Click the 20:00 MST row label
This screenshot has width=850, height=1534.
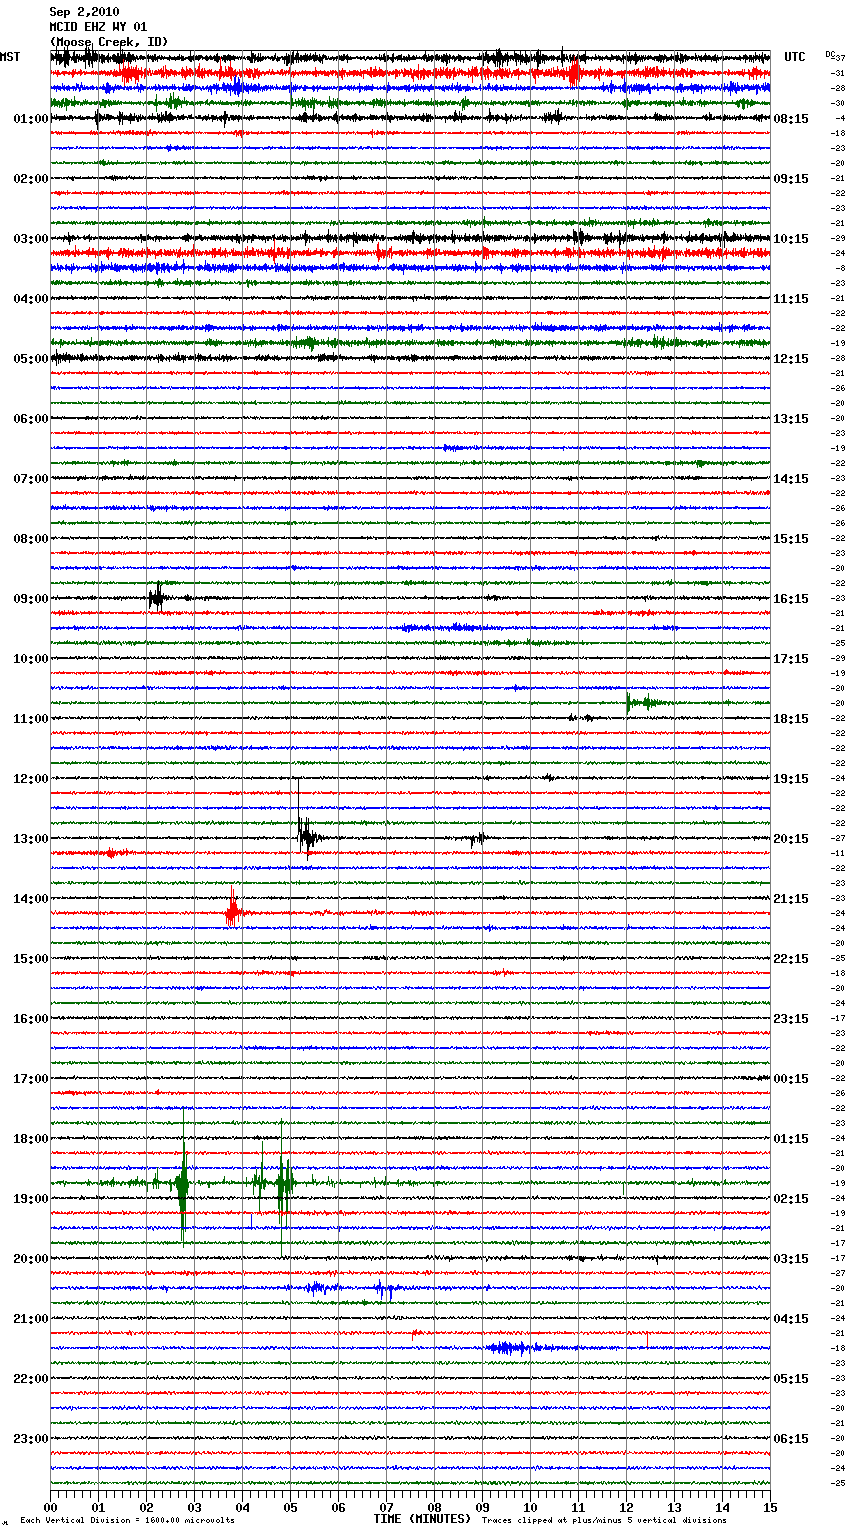(31, 1259)
